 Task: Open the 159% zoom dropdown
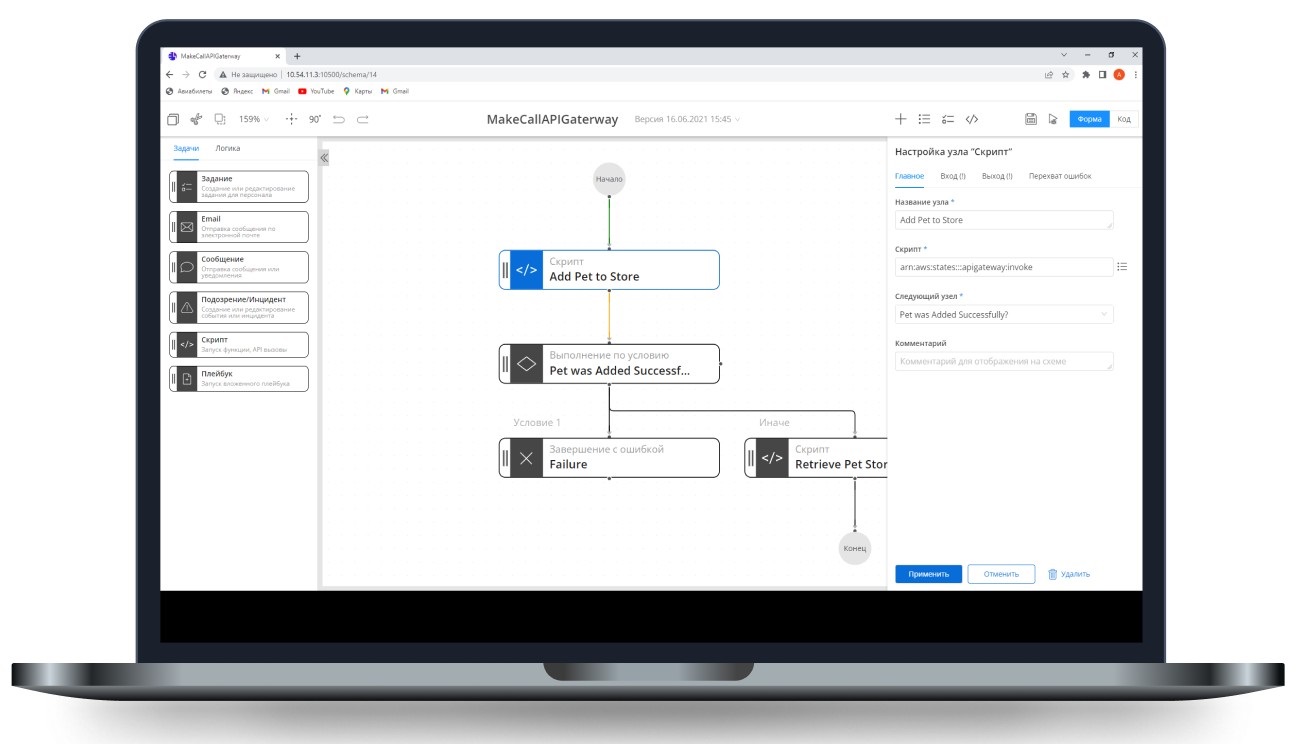pyautogui.click(x=253, y=119)
